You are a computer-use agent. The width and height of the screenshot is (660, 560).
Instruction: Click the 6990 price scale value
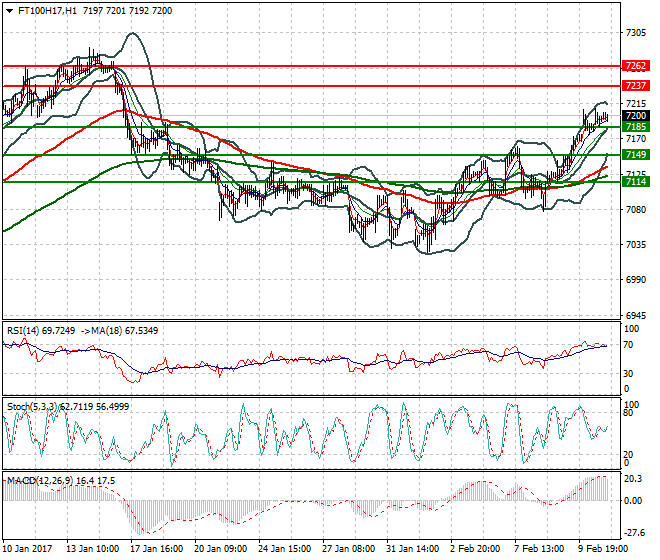click(x=636, y=280)
